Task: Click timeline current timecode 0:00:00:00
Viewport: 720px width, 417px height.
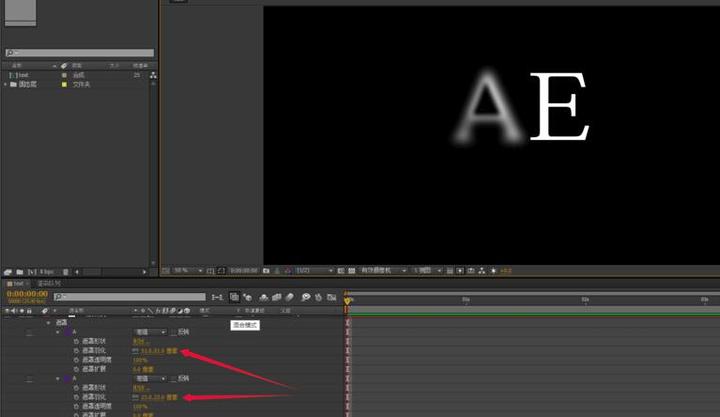Action: pyautogui.click(x=27, y=293)
